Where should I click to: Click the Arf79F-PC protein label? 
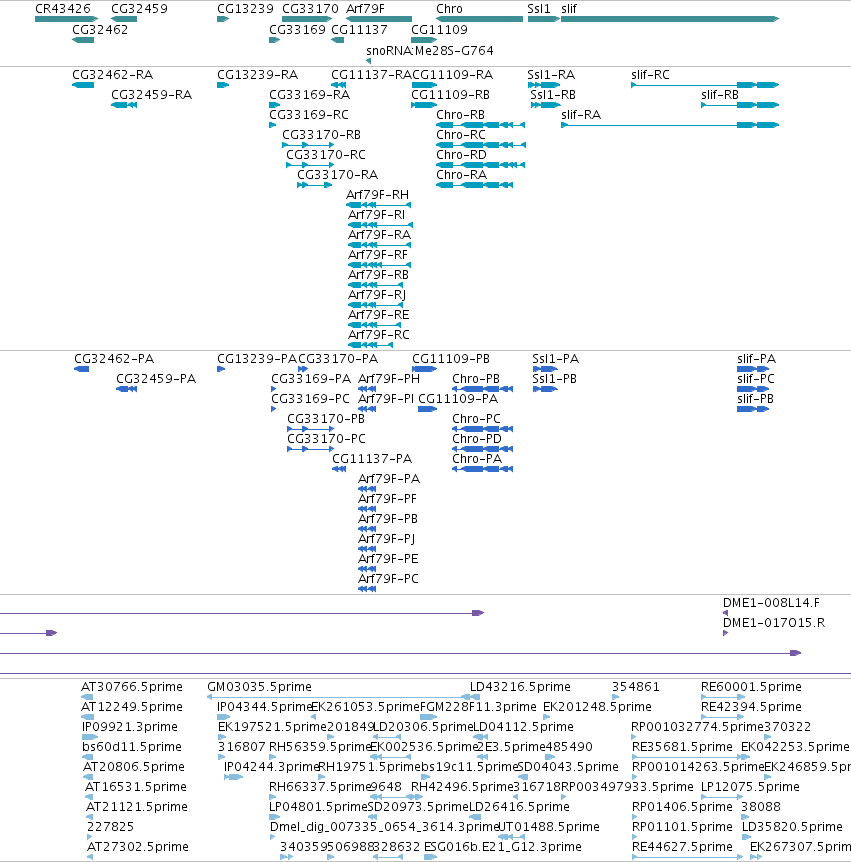[x=388, y=579]
